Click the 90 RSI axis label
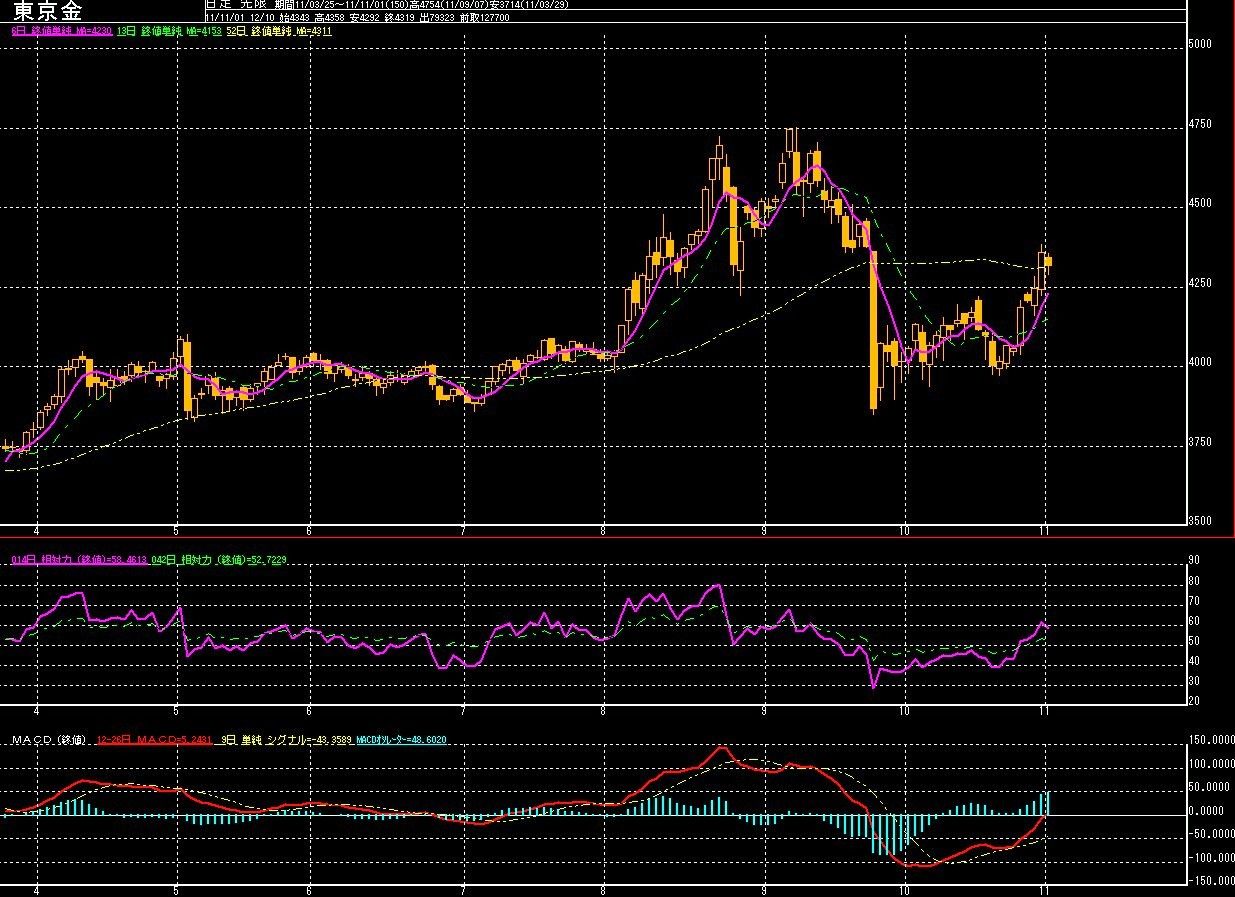 [x=1194, y=561]
